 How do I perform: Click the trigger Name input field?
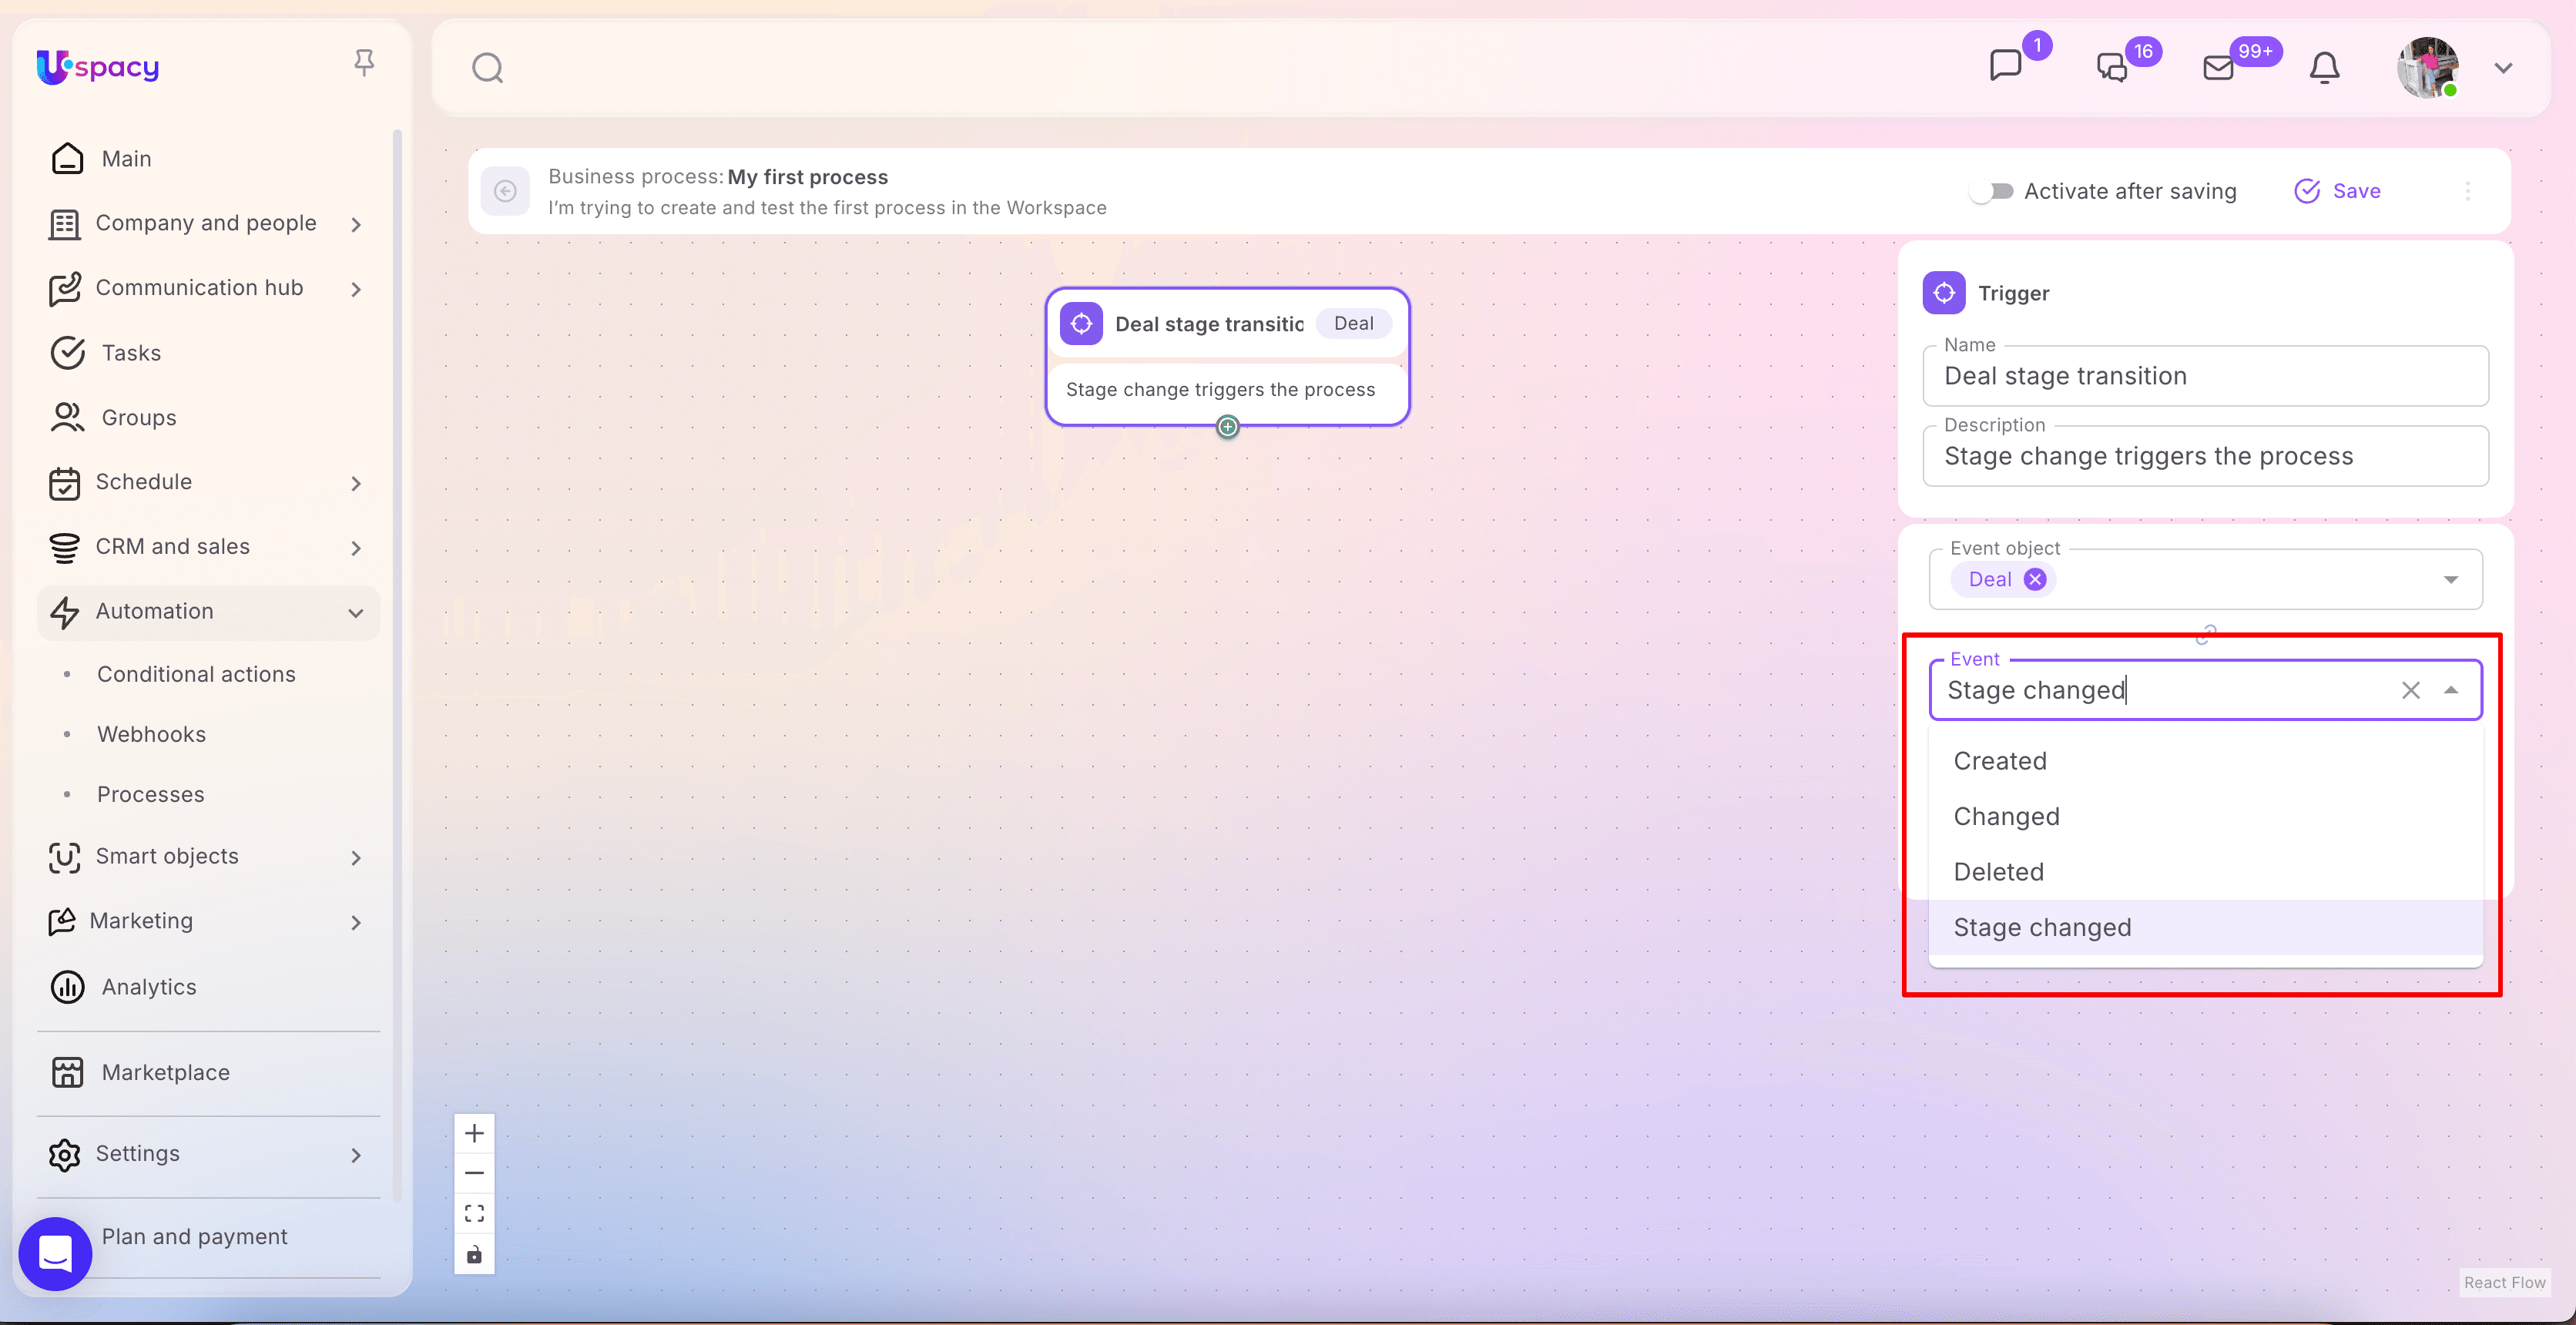point(2205,376)
